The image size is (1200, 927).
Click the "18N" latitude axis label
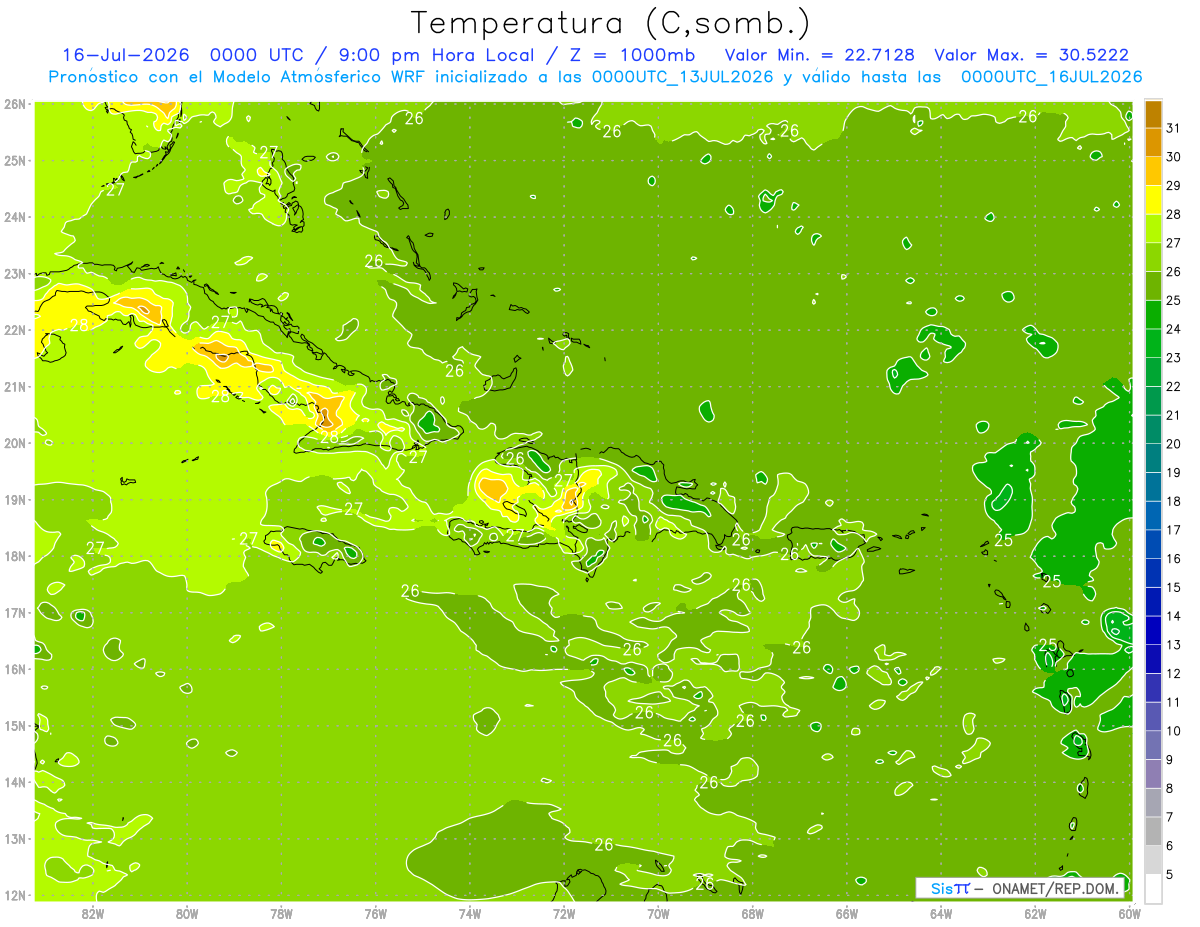(15, 556)
